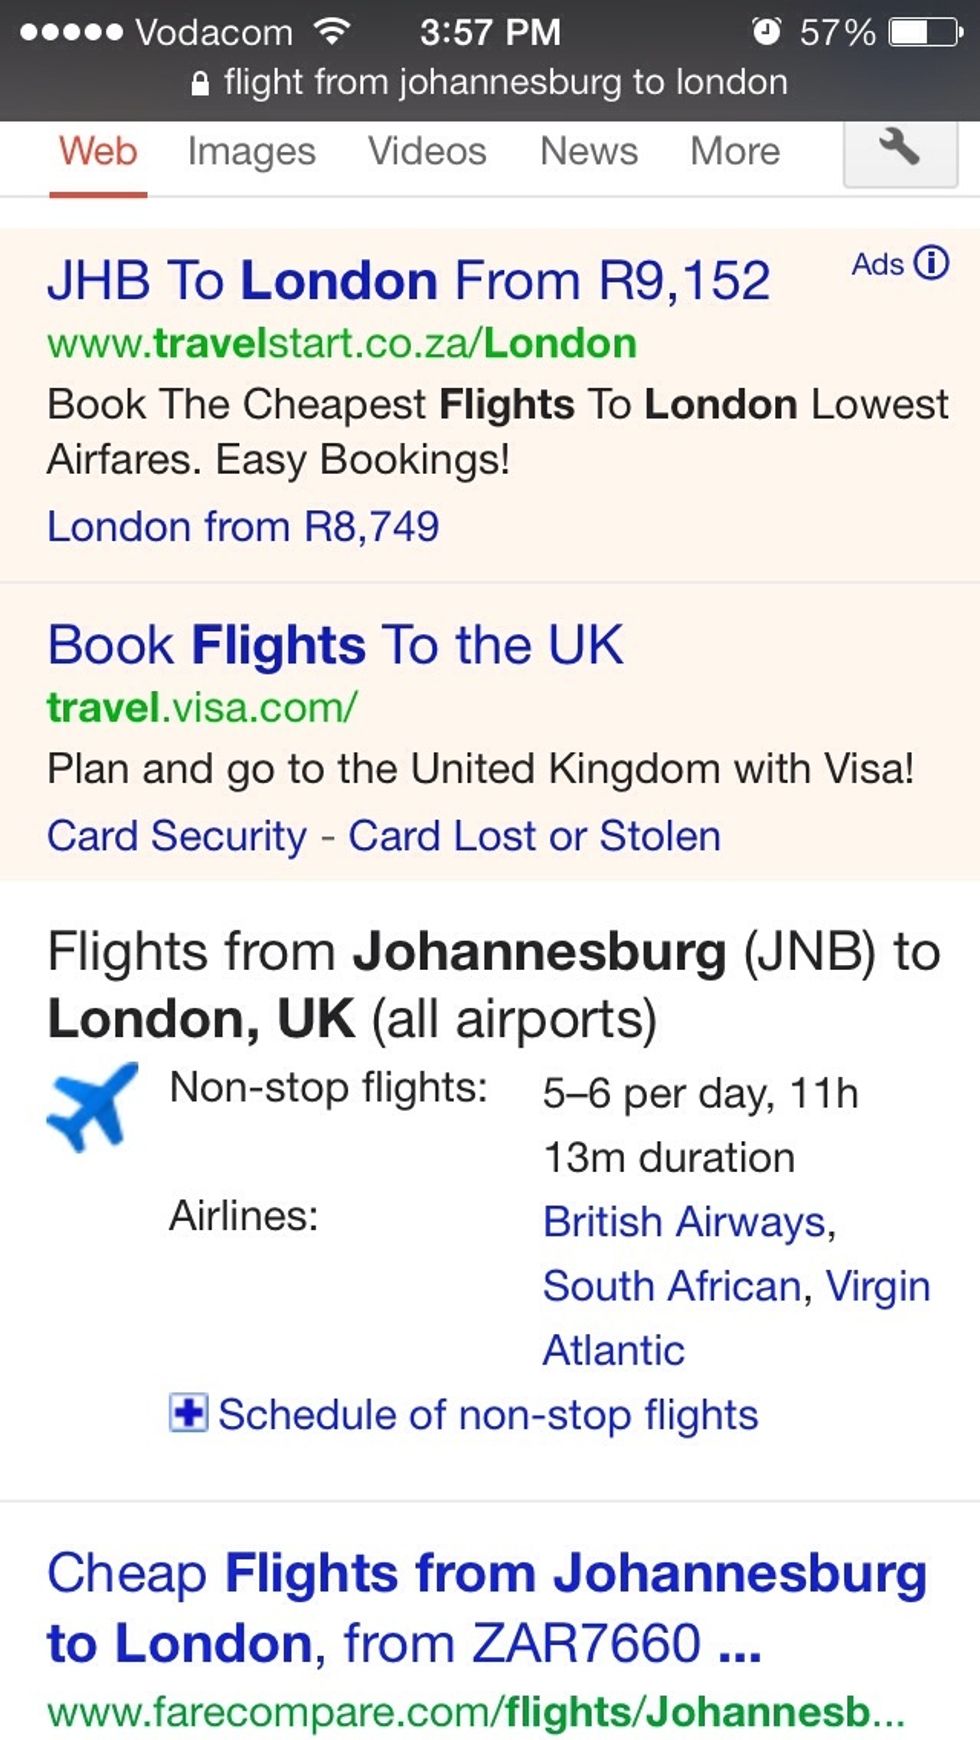Open Cheap Flights from Johannesburg farecompare result
This screenshot has height=1740, width=980.
point(486,1608)
